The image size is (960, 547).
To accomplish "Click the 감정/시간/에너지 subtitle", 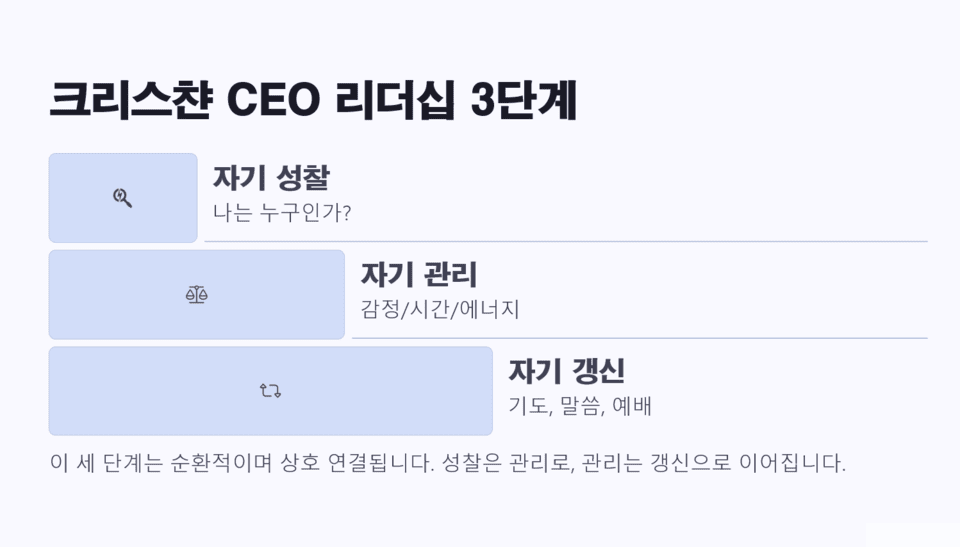I will point(440,309).
